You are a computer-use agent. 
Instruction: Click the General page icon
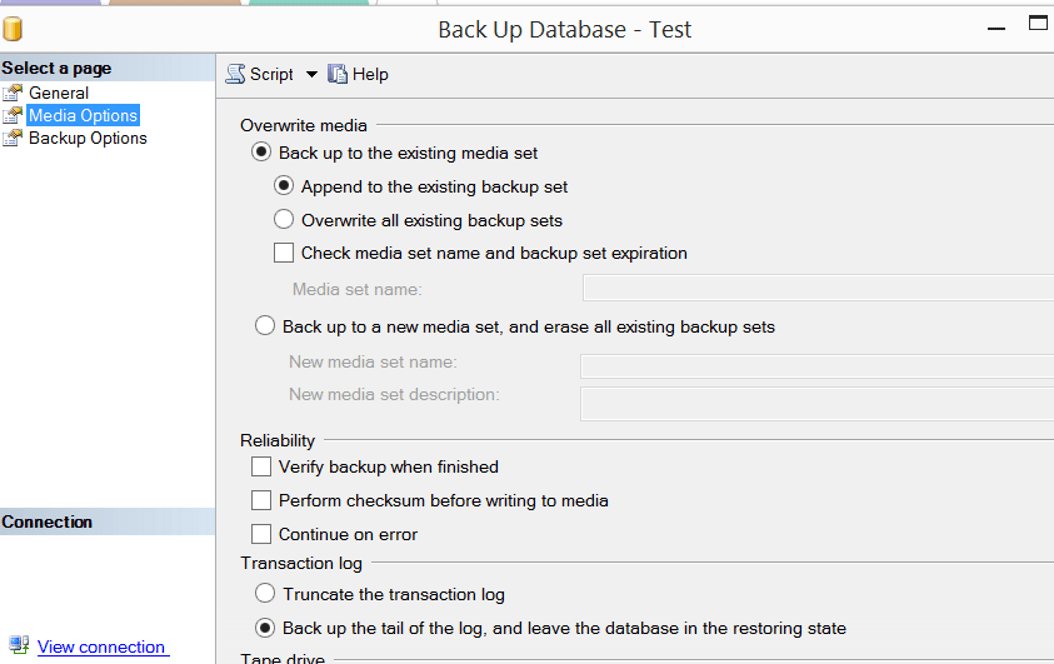pos(13,93)
